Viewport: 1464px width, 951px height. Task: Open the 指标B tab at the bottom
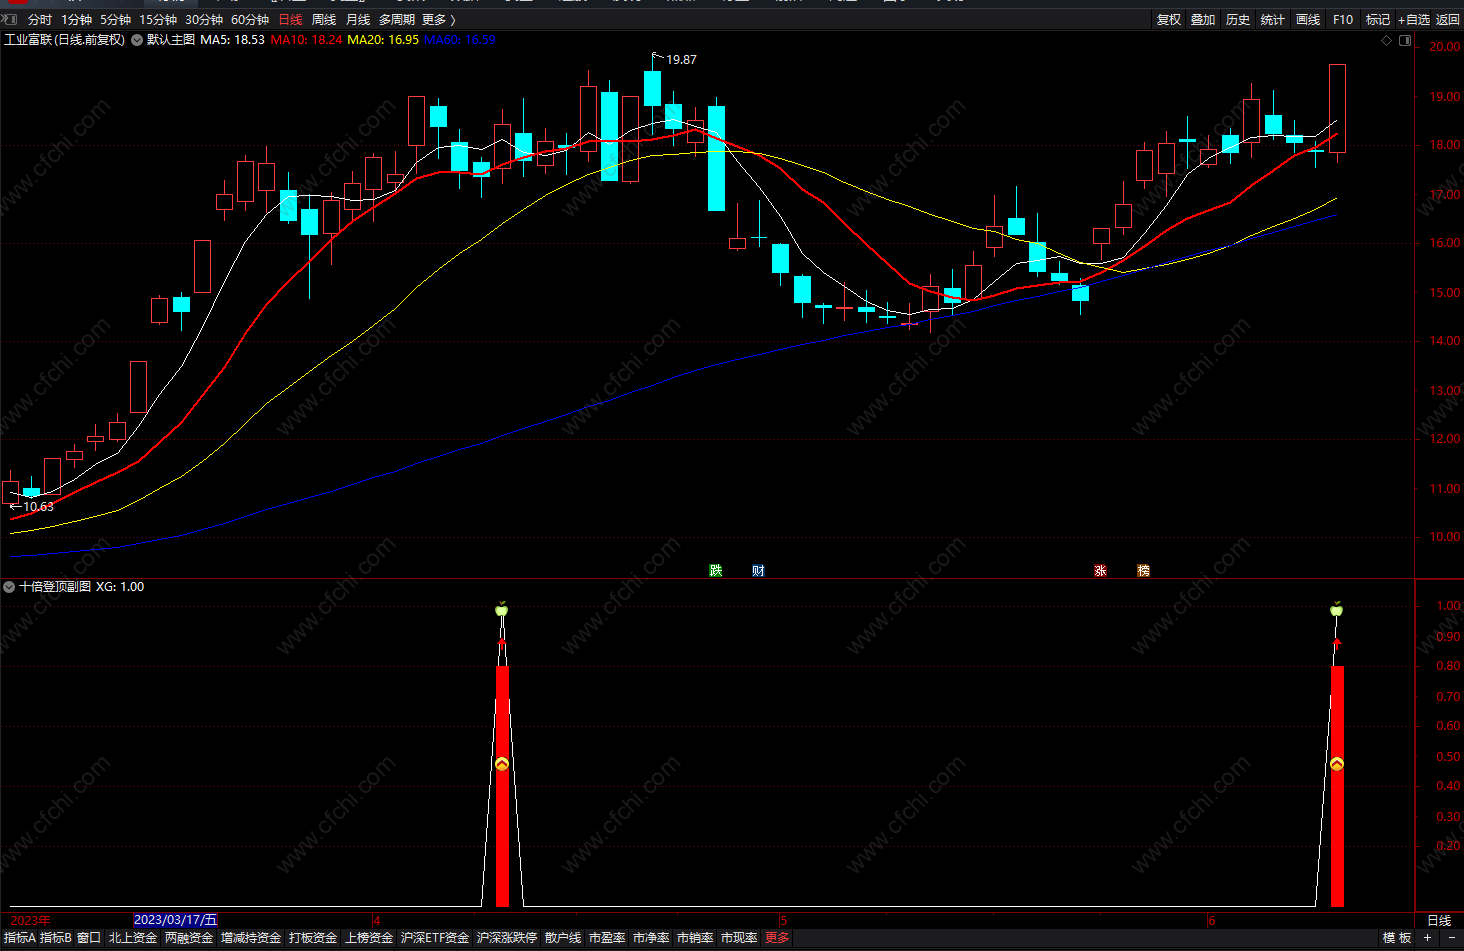(x=56, y=938)
